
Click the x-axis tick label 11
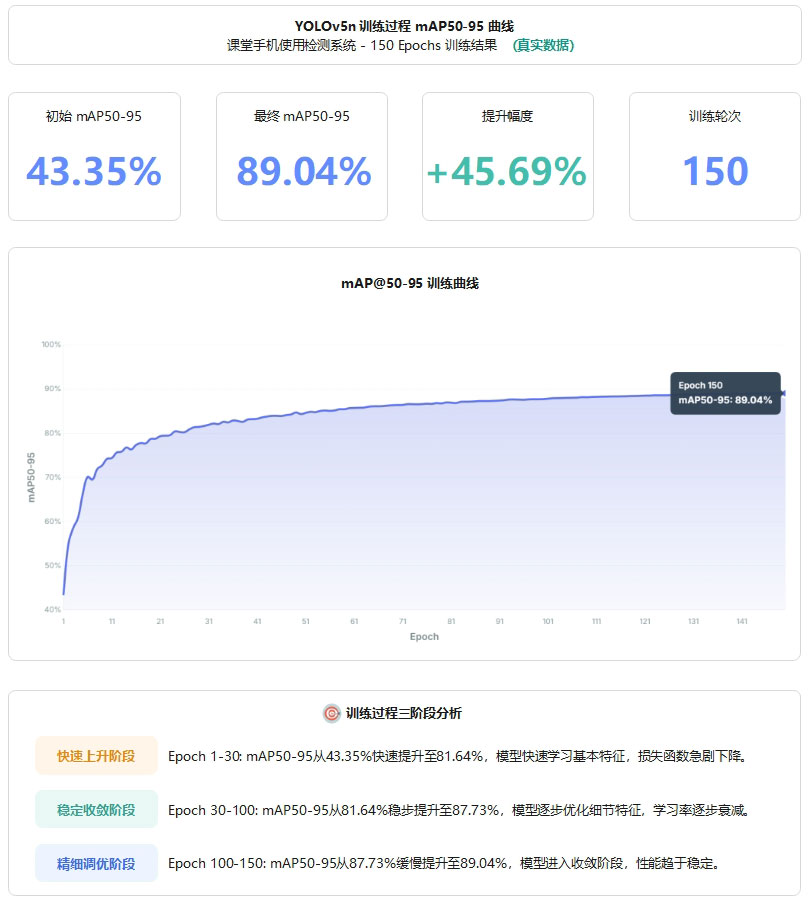coord(112,622)
